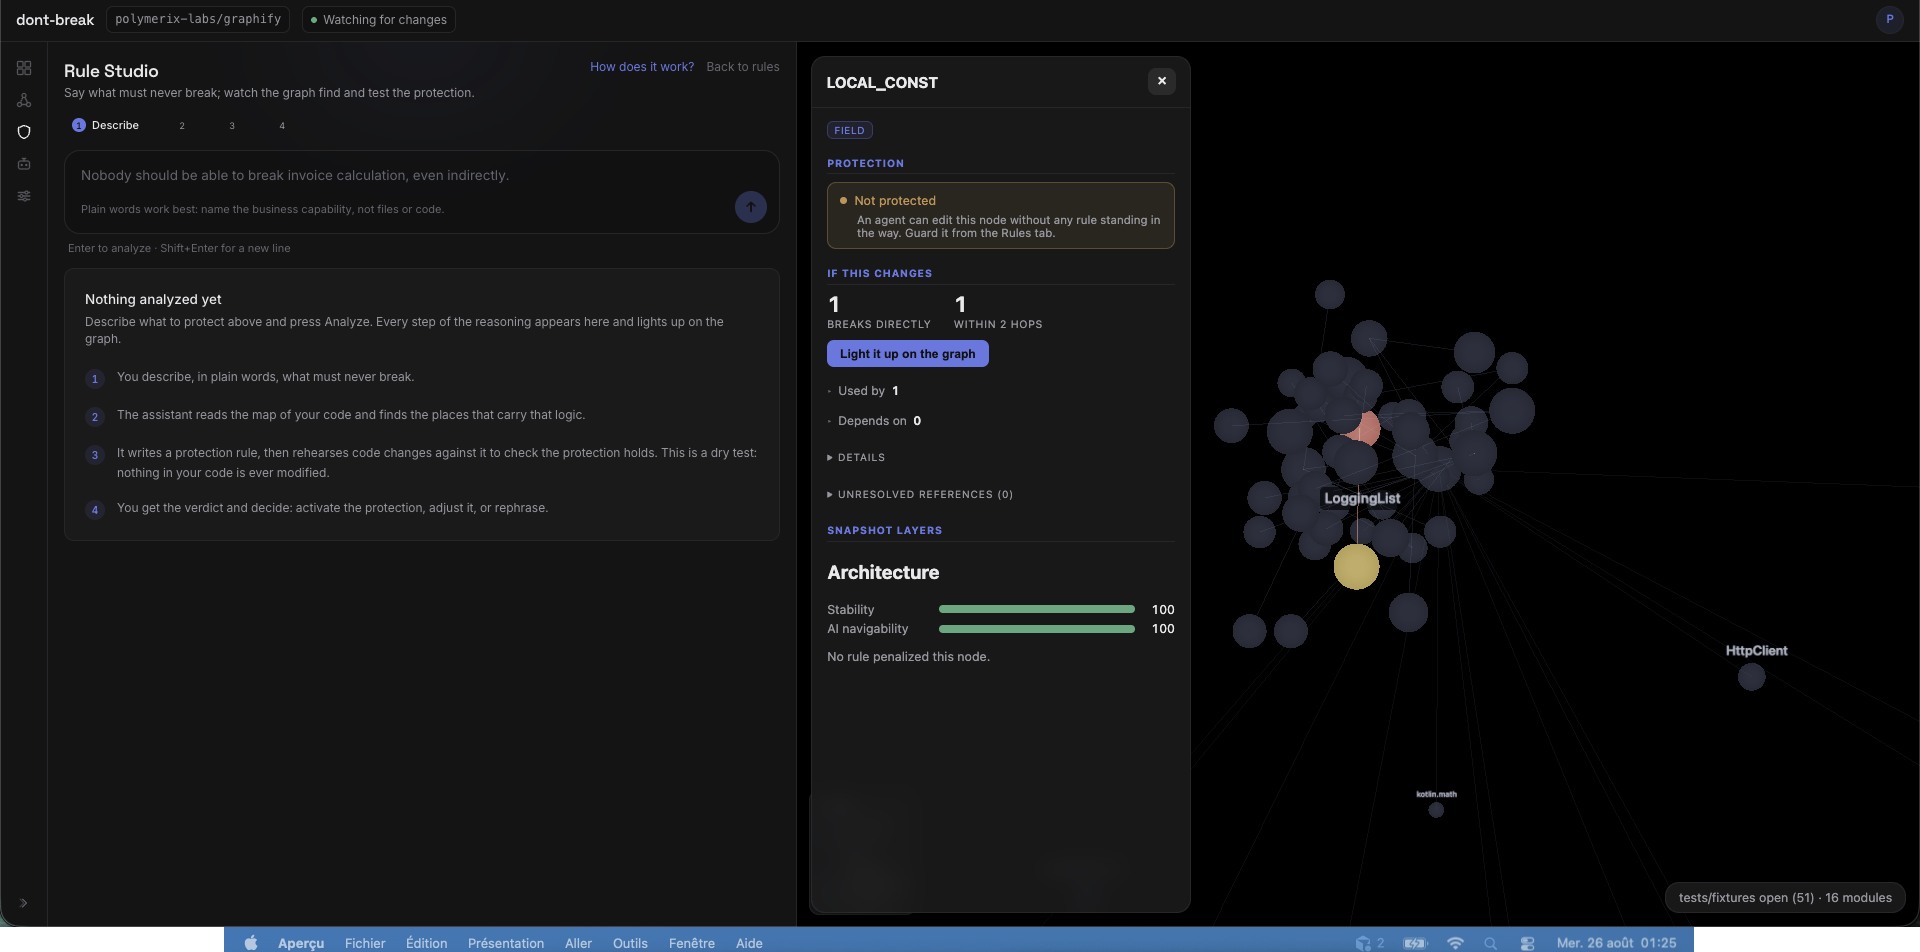Open the Fenêtre menu
This screenshot has width=1920, height=952.
coord(692,943)
